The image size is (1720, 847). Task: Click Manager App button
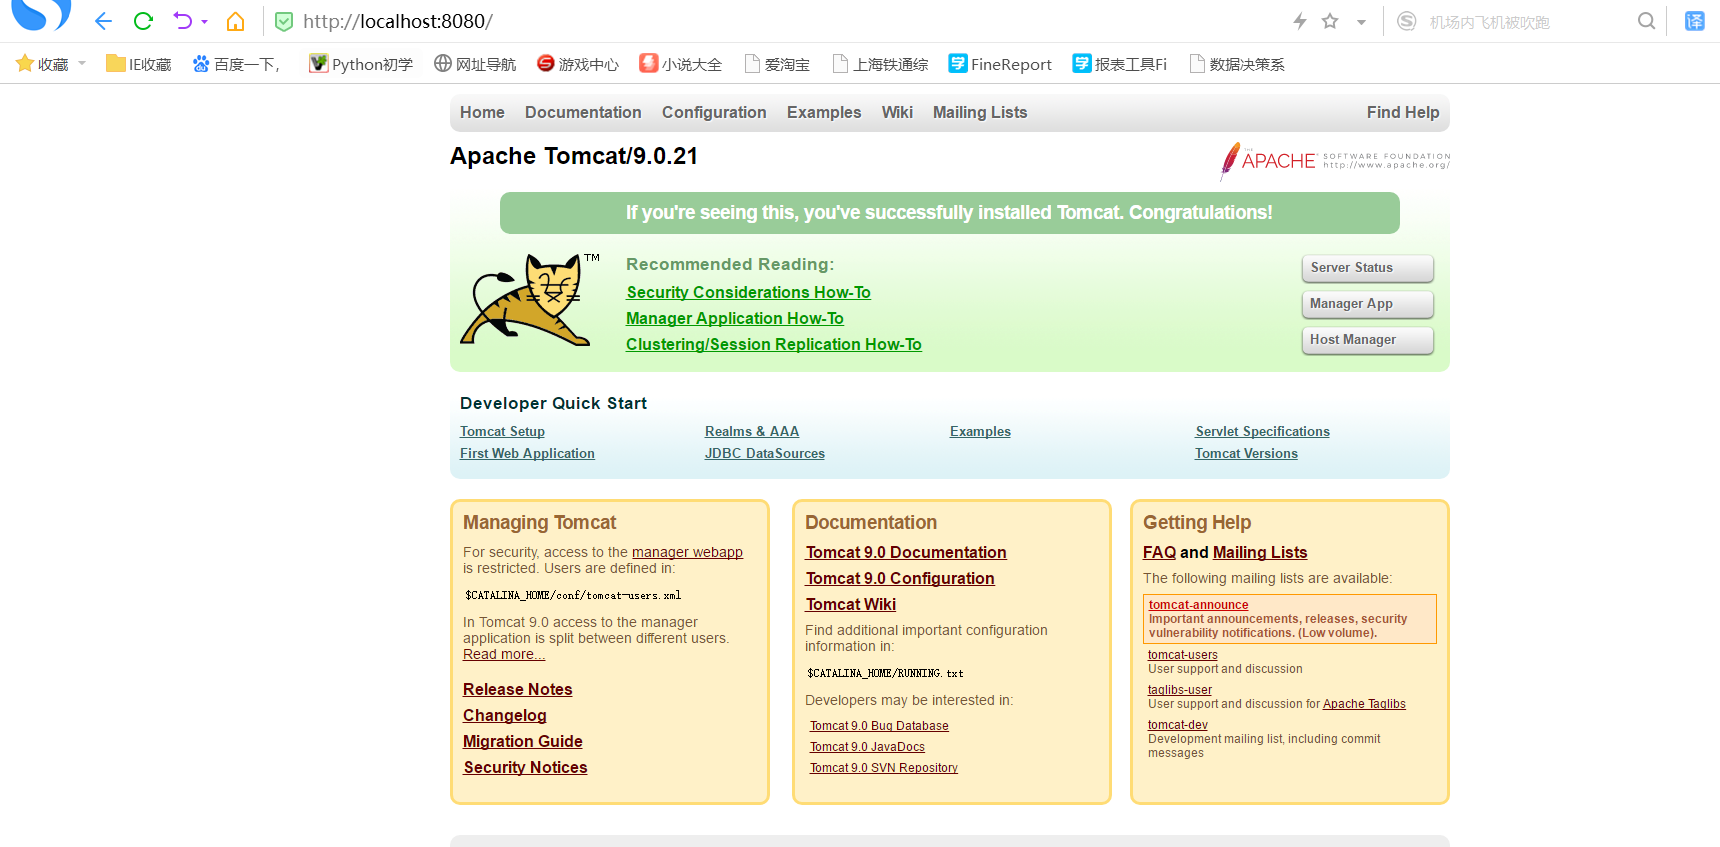1367,304
